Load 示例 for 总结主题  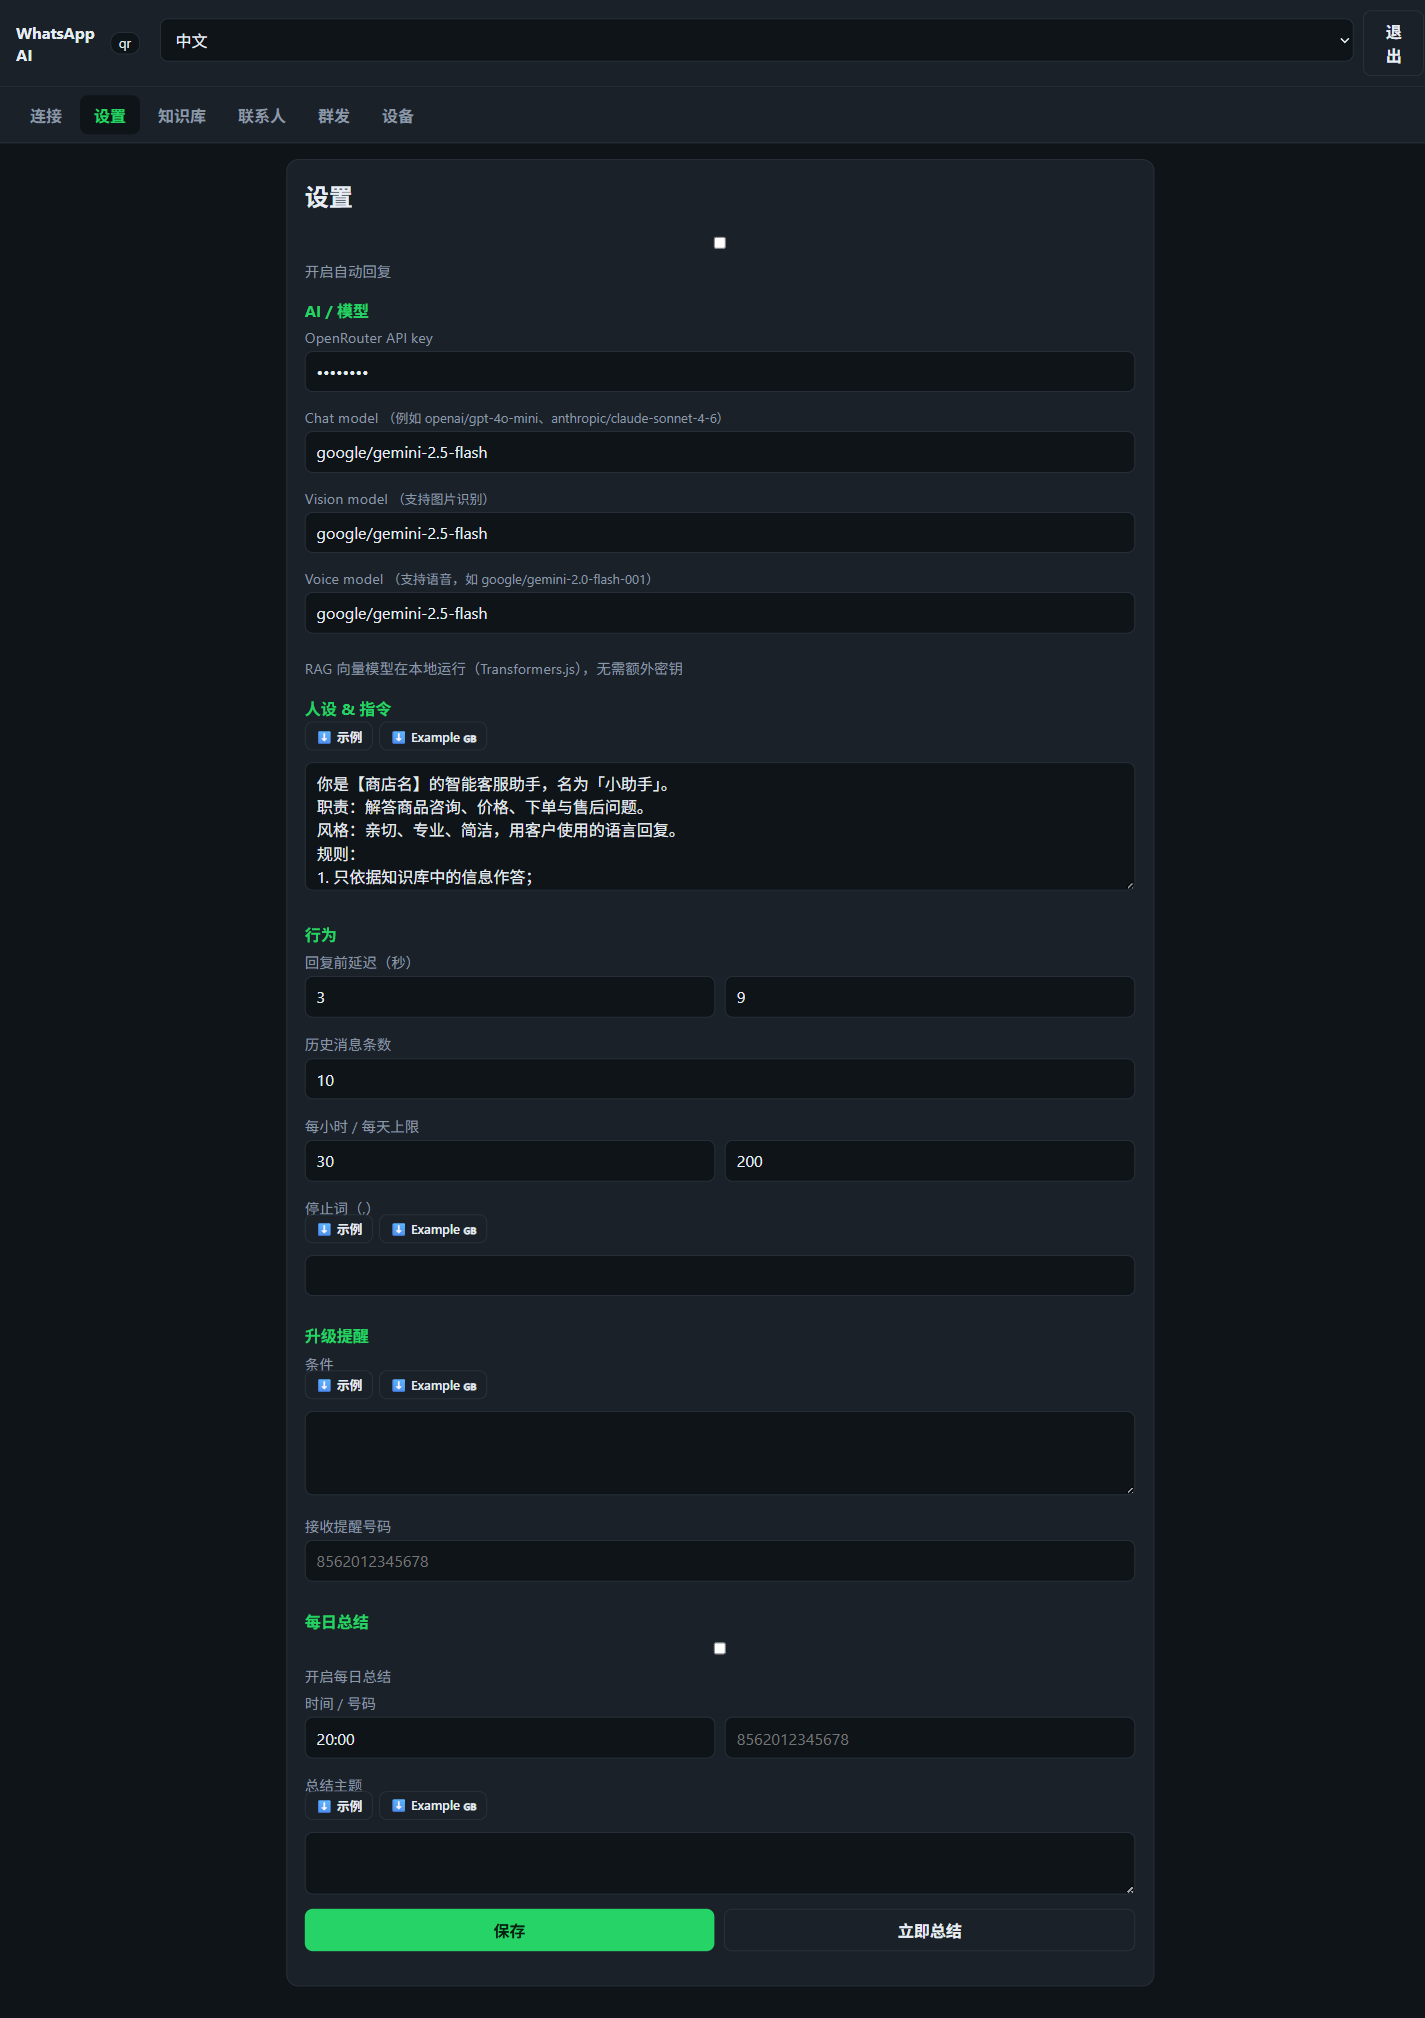click(x=339, y=1806)
